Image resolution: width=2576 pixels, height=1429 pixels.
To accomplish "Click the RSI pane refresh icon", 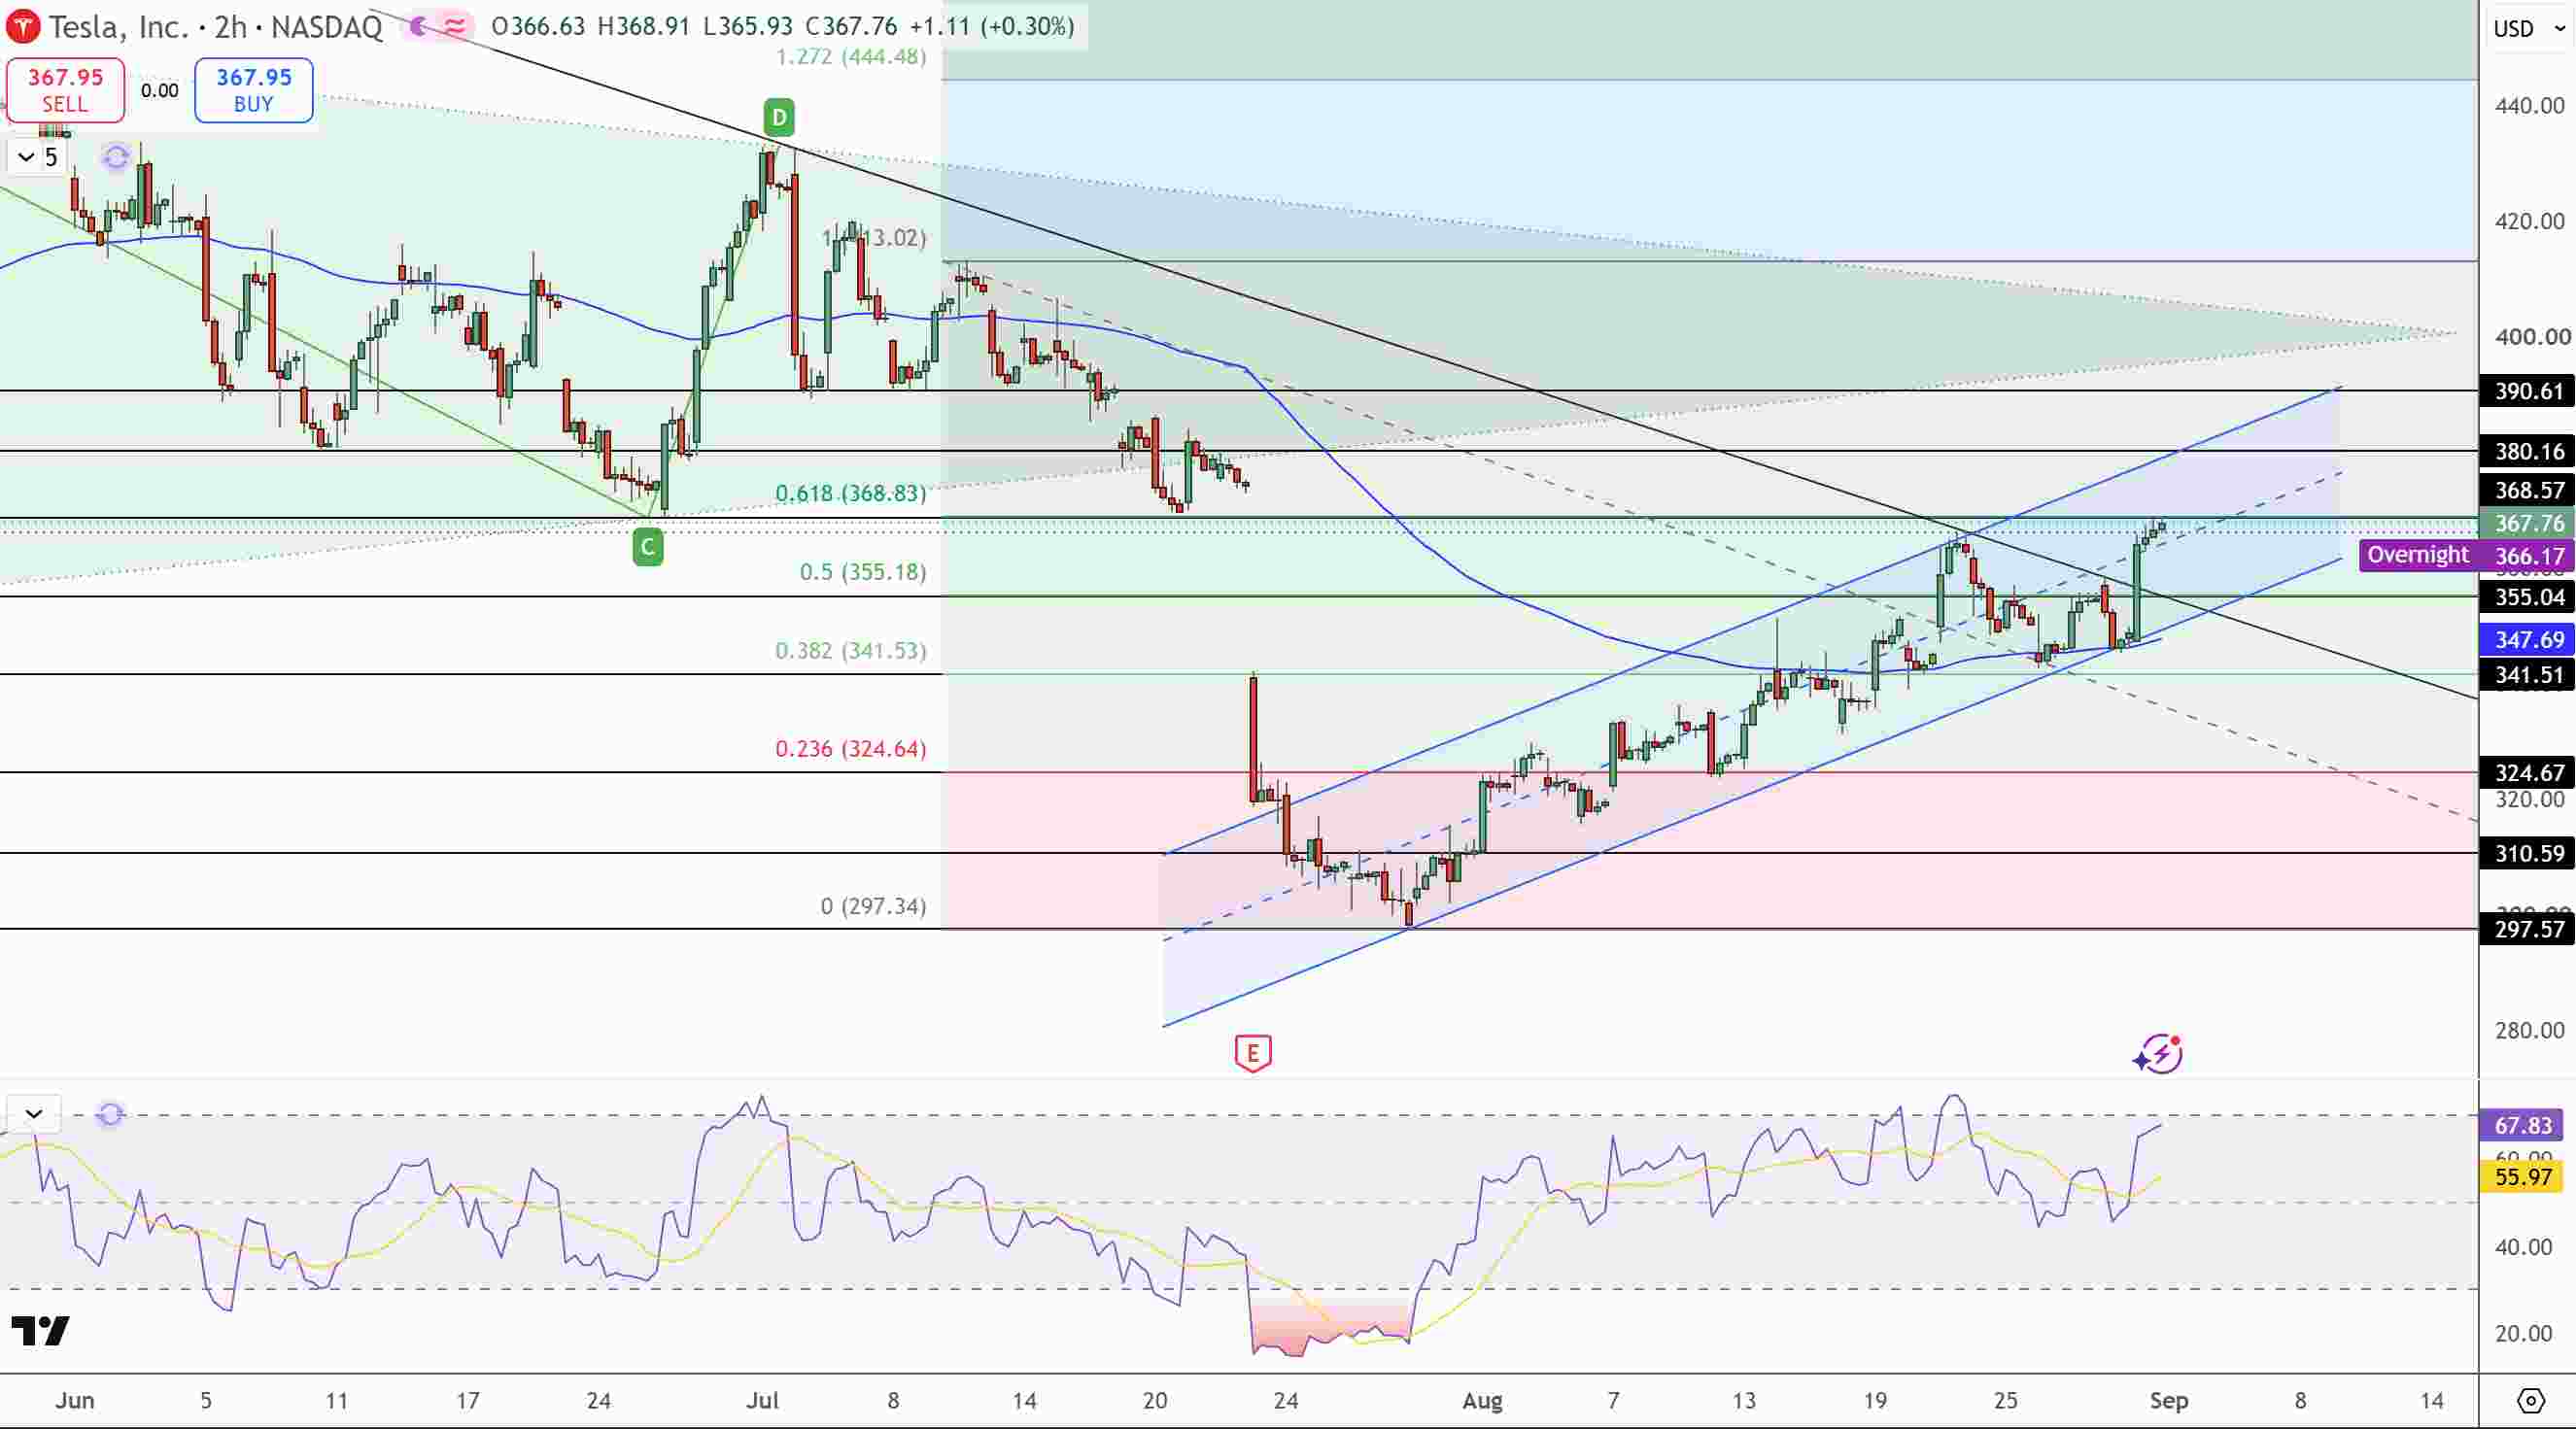I will click(x=110, y=1114).
